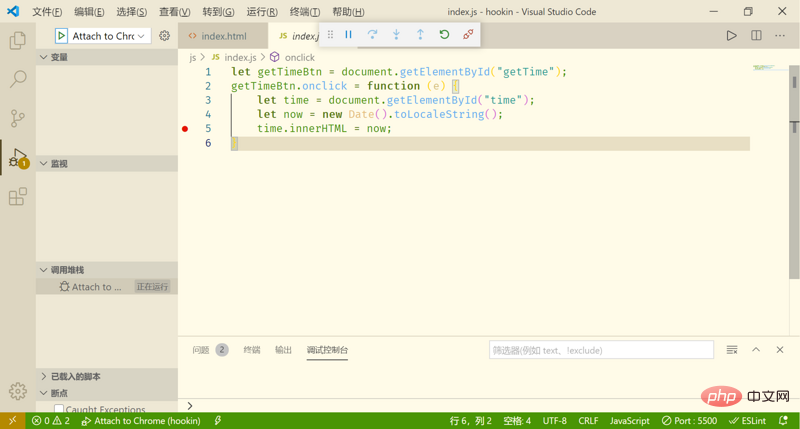Step over in the debug toolbar
The image size is (800, 429).
click(372, 35)
